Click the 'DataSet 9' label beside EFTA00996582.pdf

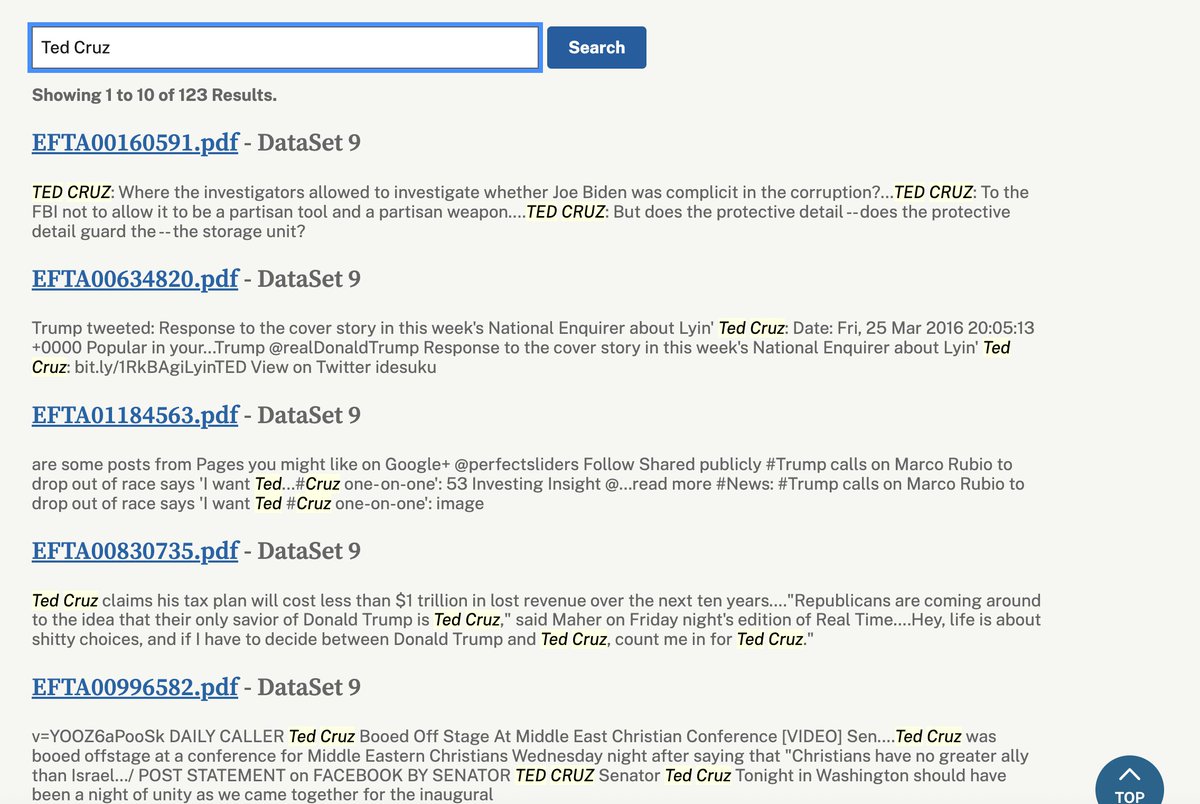[x=309, y=687]
